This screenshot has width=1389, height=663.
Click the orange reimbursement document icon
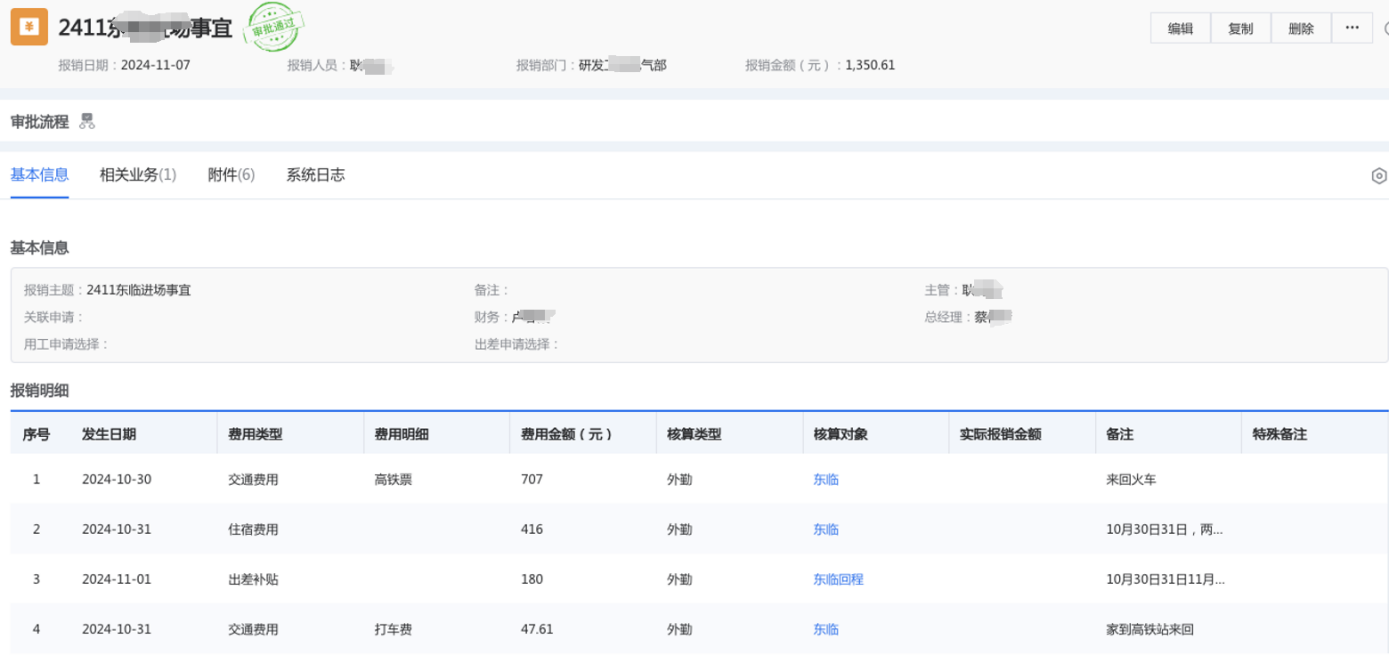[x=29, y=28]
